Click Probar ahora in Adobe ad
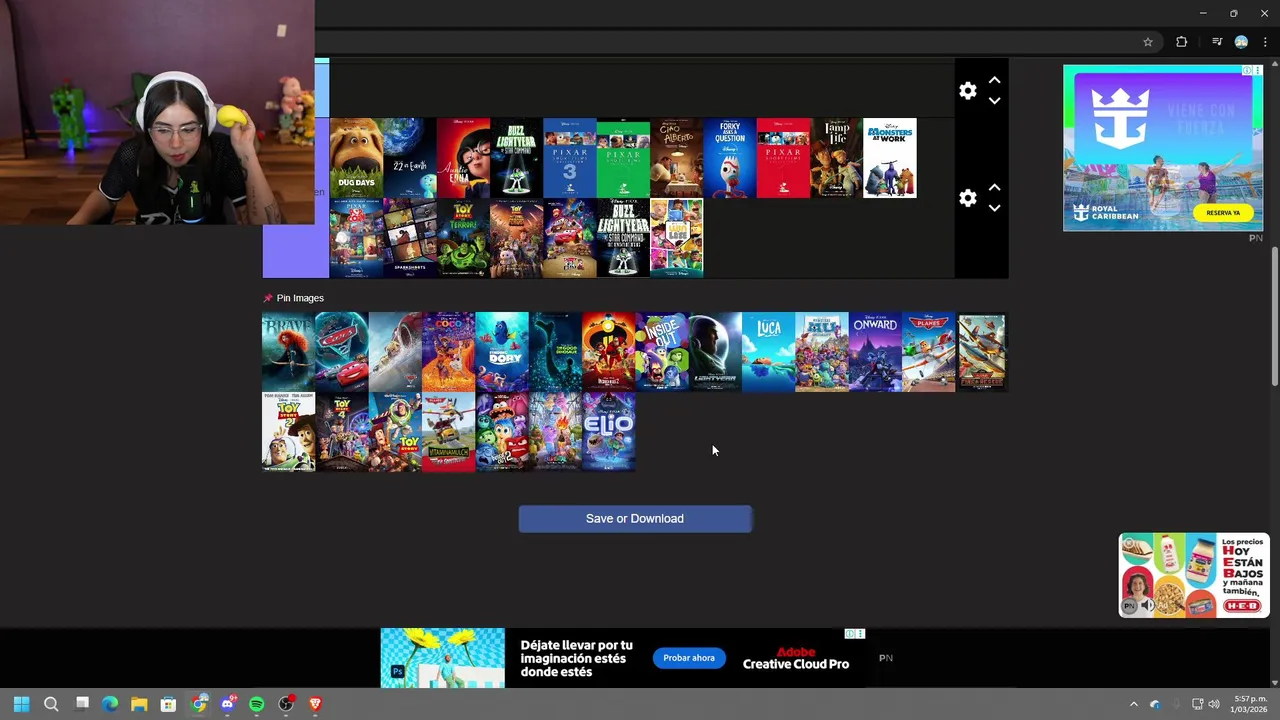This screenshot has width=1280, height=720. (x=689, y=658)
